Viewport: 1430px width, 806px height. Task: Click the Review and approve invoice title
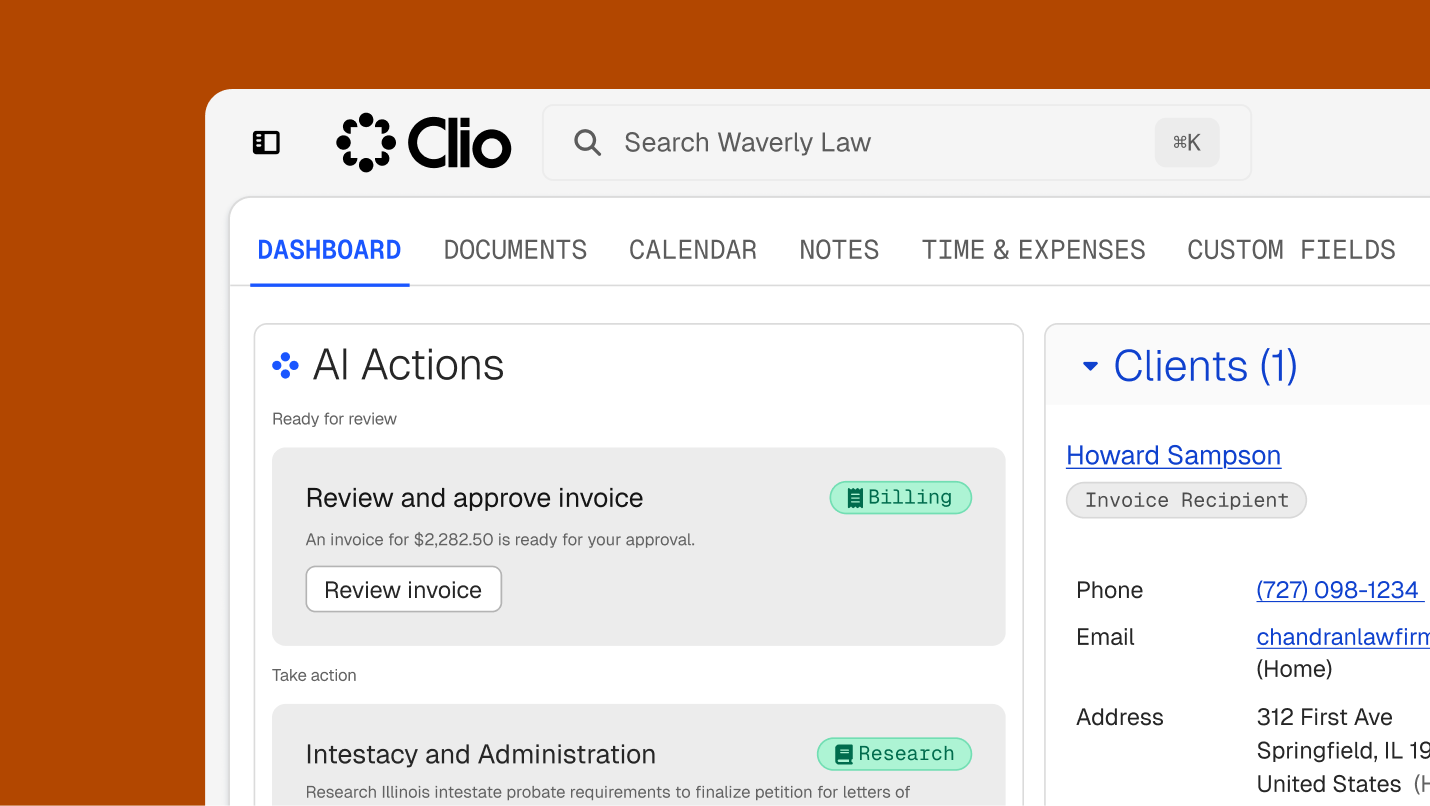(475, 498)
